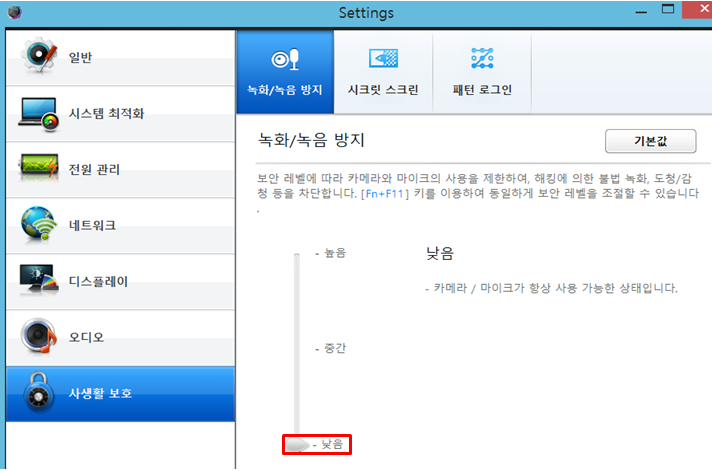Set security level to 높음

335,253
